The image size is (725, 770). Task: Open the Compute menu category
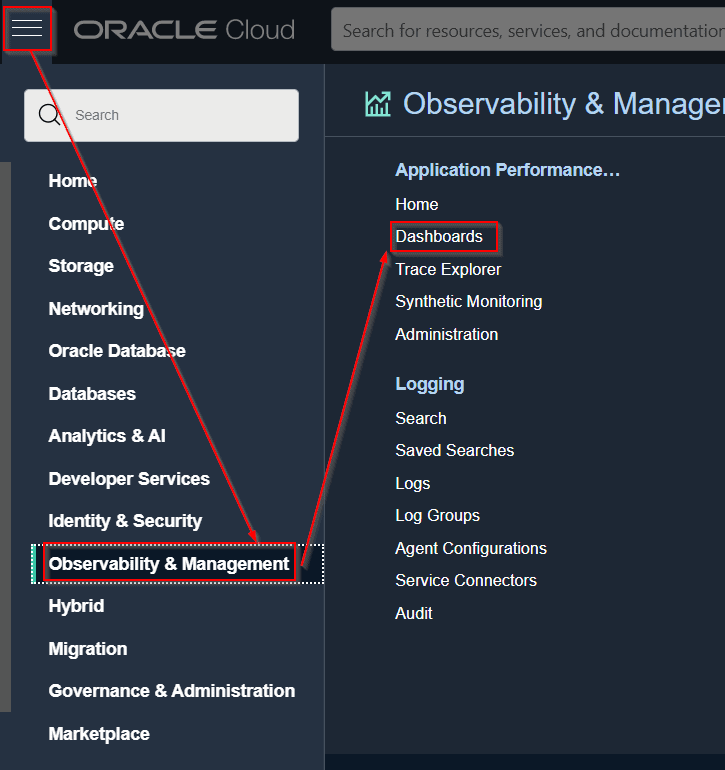tap(86, 224)
